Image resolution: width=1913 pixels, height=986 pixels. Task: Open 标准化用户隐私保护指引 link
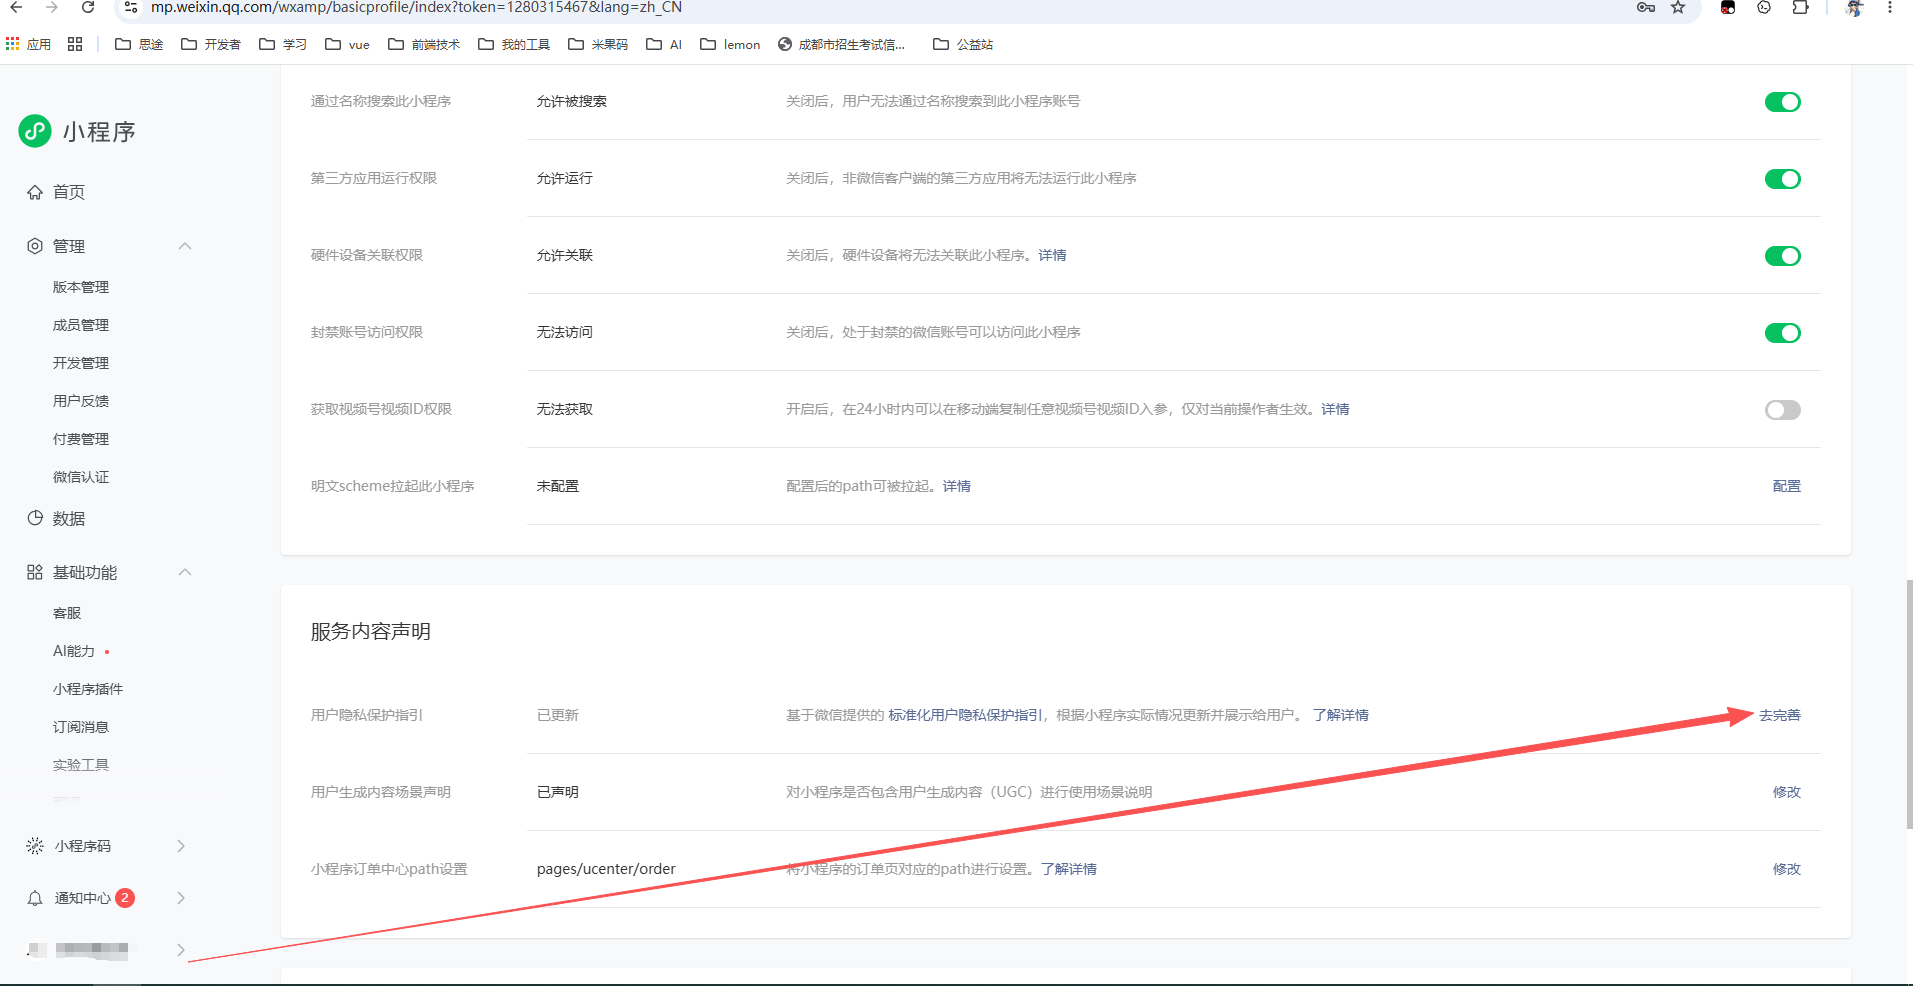pyautogui.click(x=965, y=715)
